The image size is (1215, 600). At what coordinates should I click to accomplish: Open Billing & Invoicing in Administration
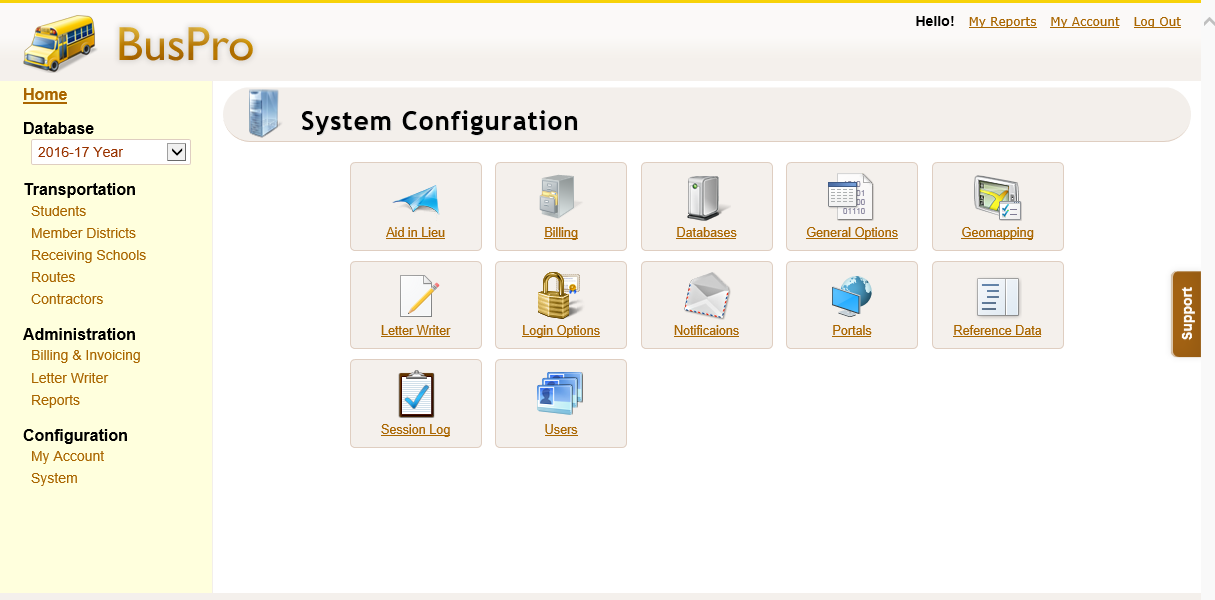(x=86, y=355)
